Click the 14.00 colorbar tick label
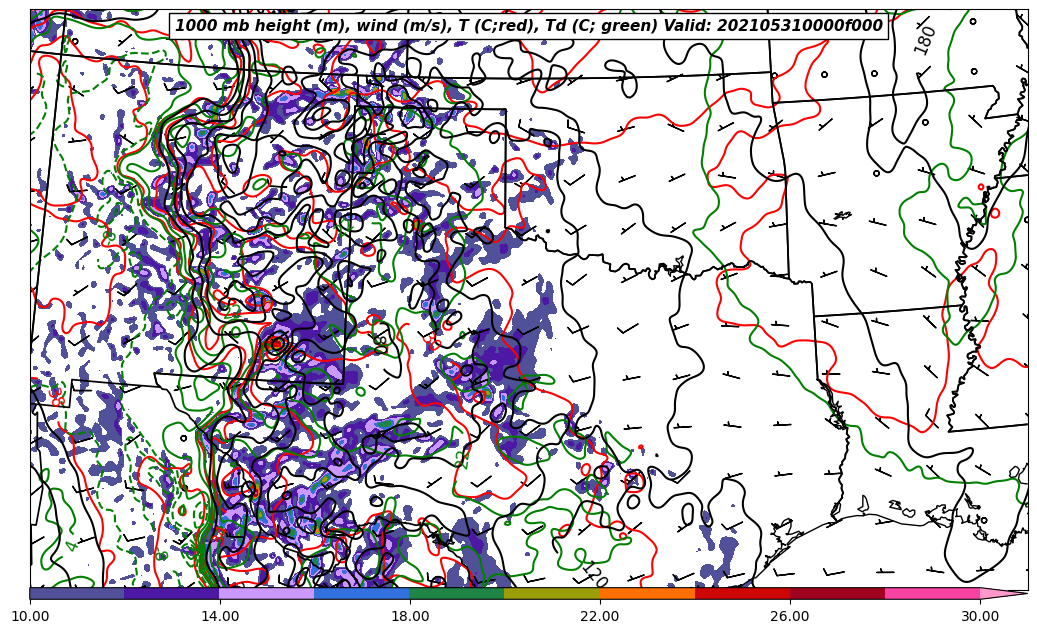 pyautogui.click(x=220, y=616)
